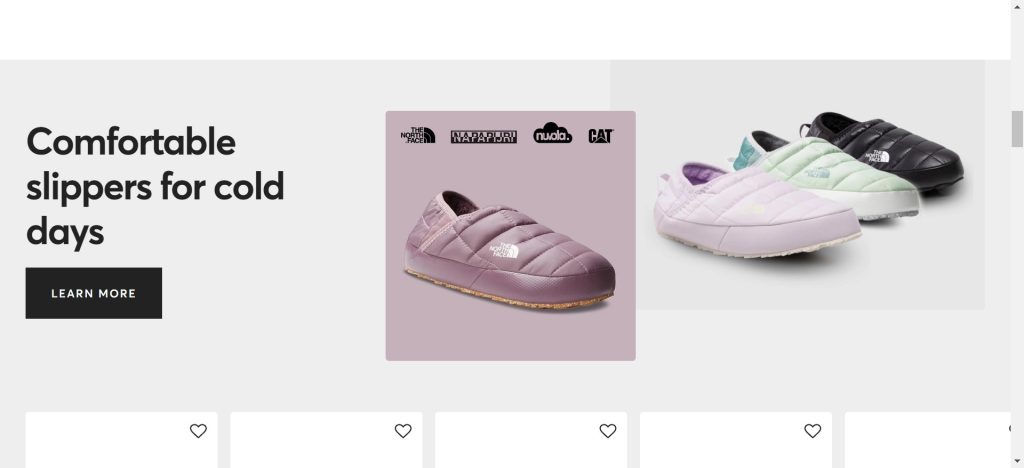1024x468 pixels.
Task: Favorite the third product card with heart icon
Action: (x=608, y=431)
